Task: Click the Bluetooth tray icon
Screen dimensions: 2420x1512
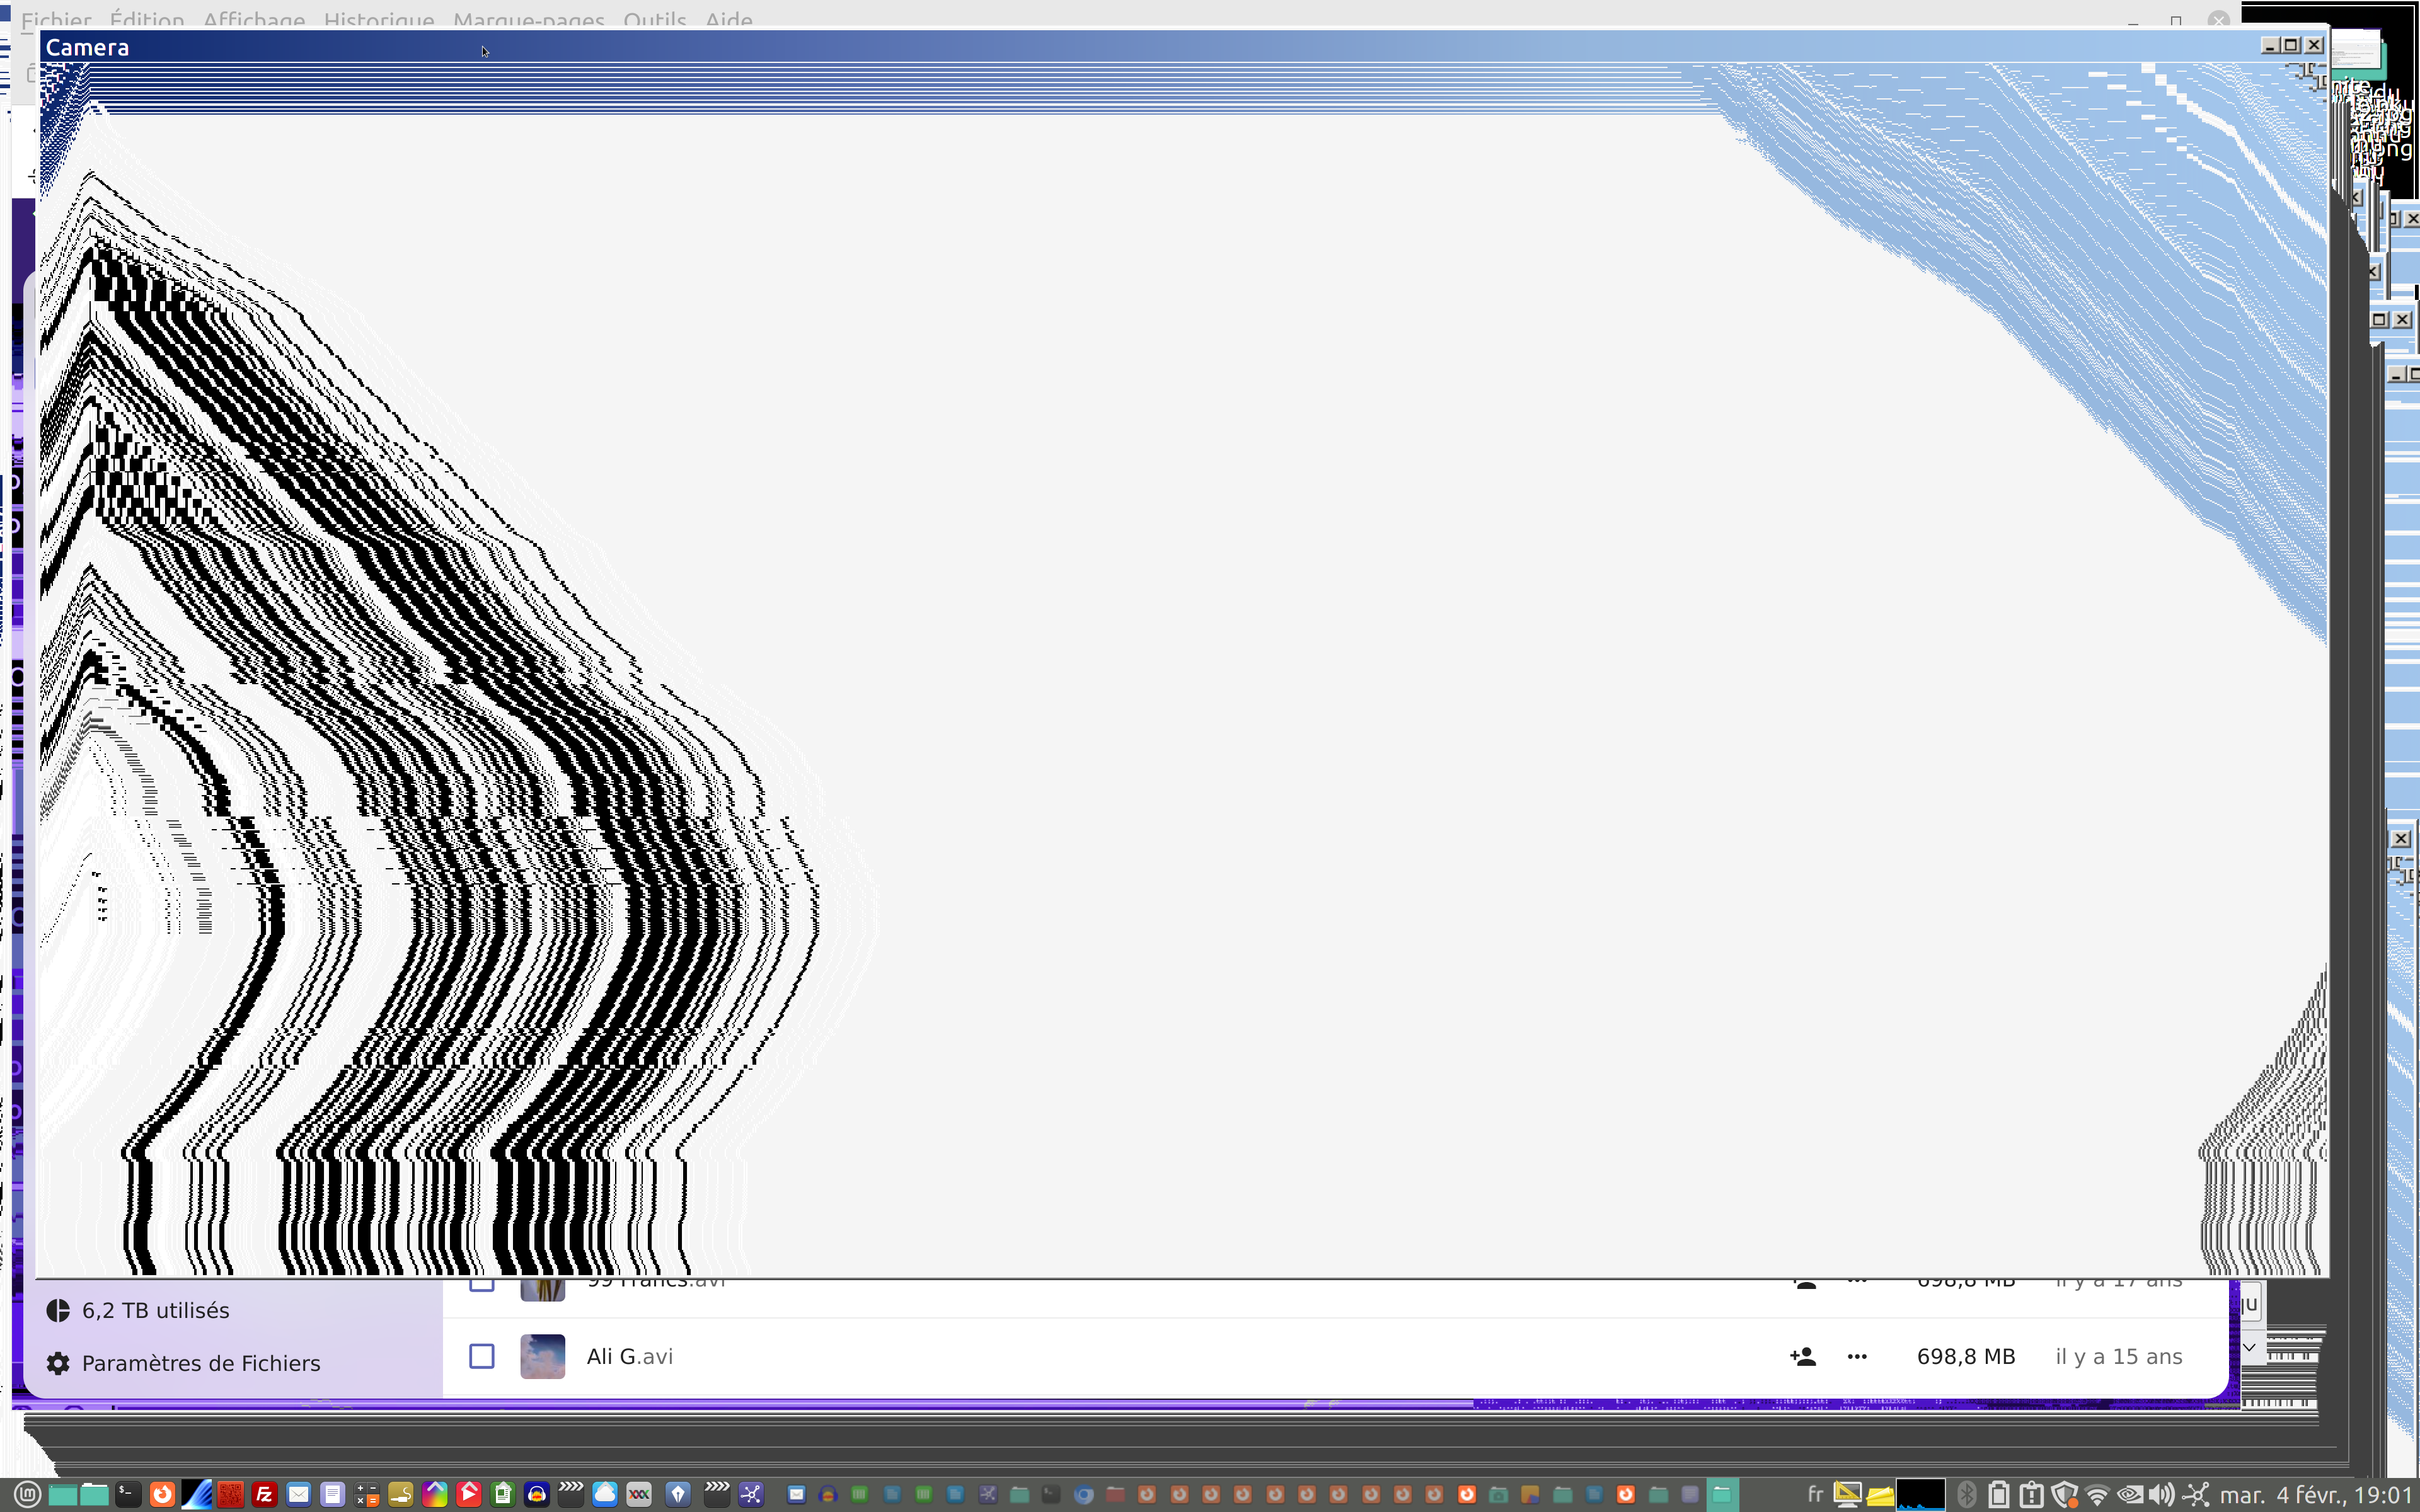Action: [x=1966, y=1495]
